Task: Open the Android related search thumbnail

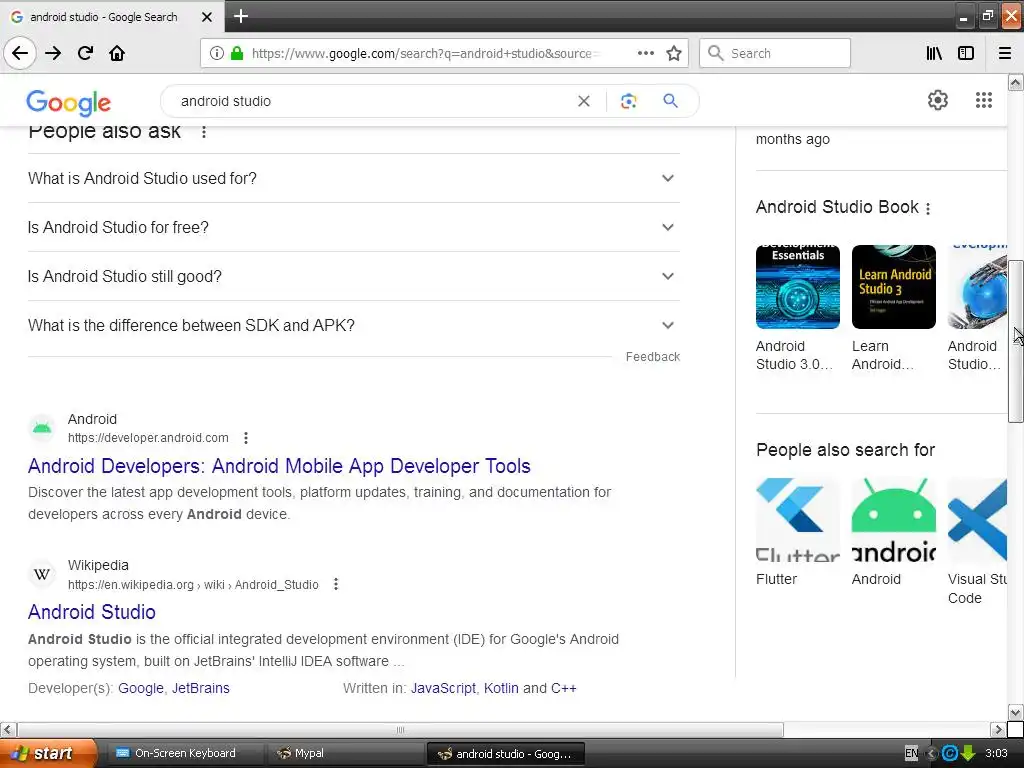Action: tap(893, 520)
